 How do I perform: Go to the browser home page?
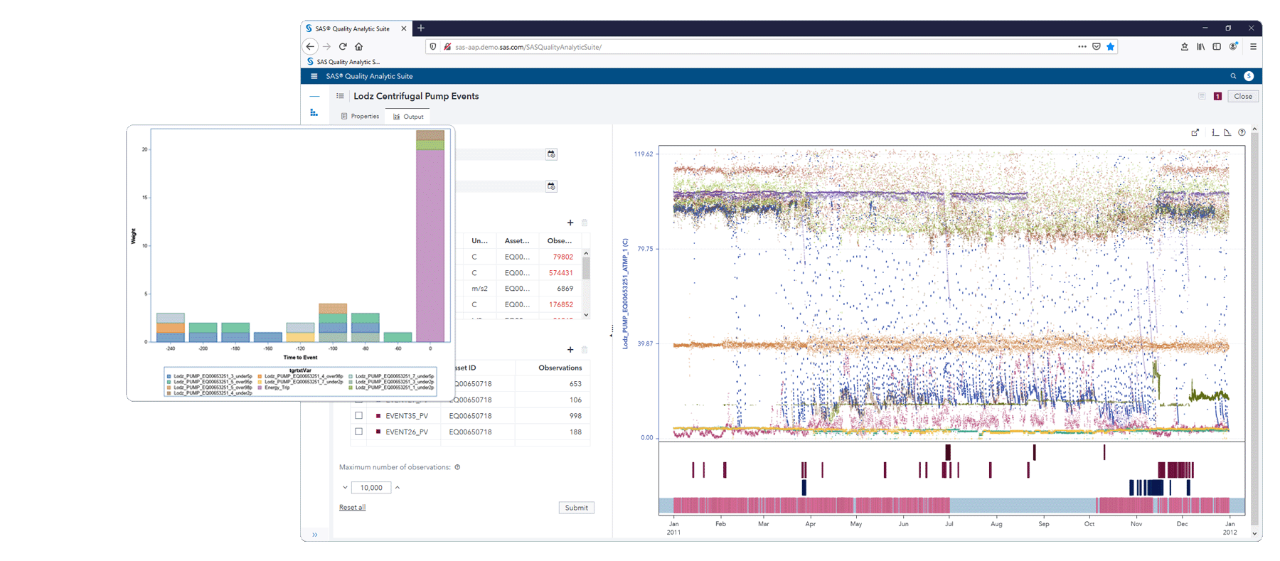point(359,47)
